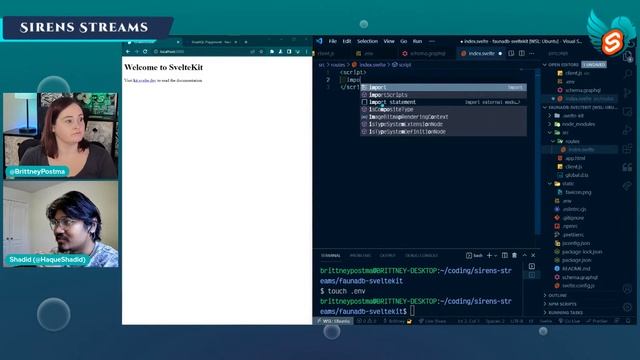Click the split terminal icon

pyautogui.click(x=504, y=256)
